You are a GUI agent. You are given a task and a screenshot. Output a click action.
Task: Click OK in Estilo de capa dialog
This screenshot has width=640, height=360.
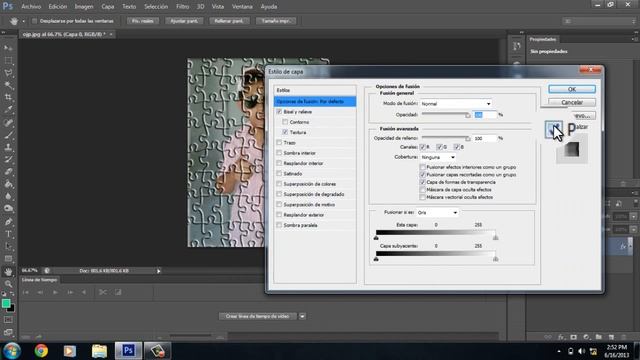tap(572, 89)
